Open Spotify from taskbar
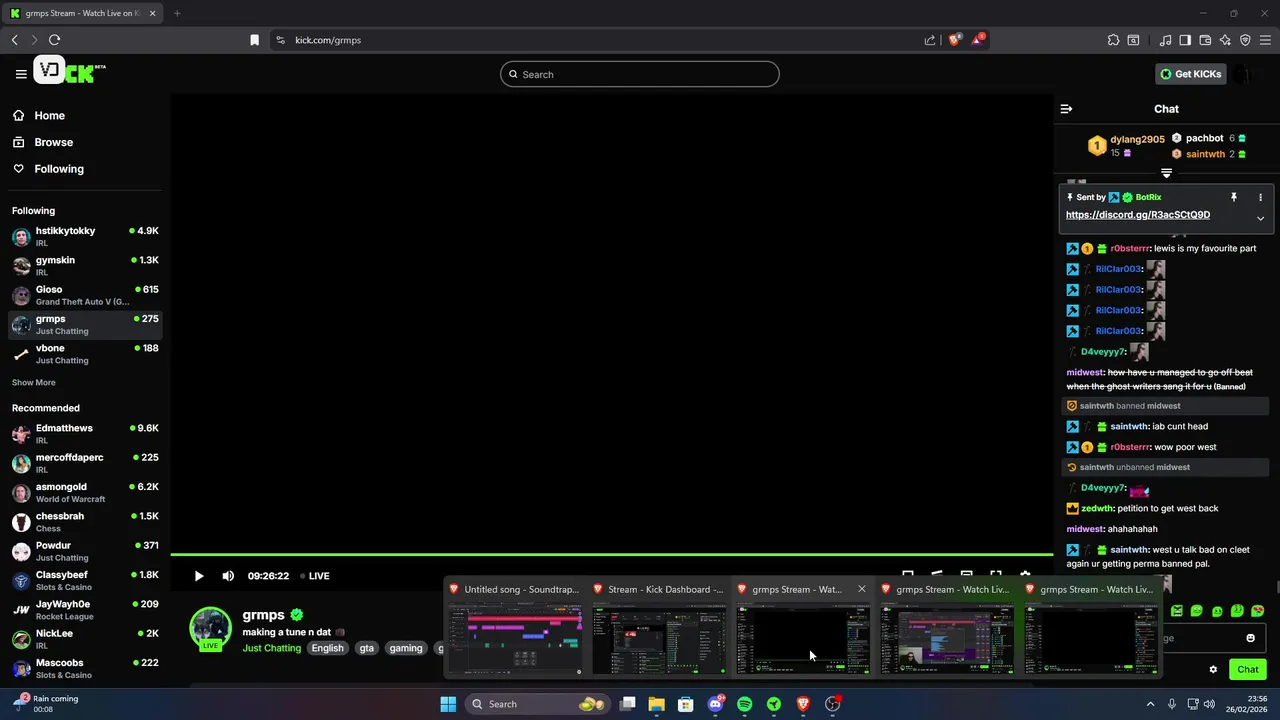Viewport: 1280px width, 720px height. click(744, 704)
